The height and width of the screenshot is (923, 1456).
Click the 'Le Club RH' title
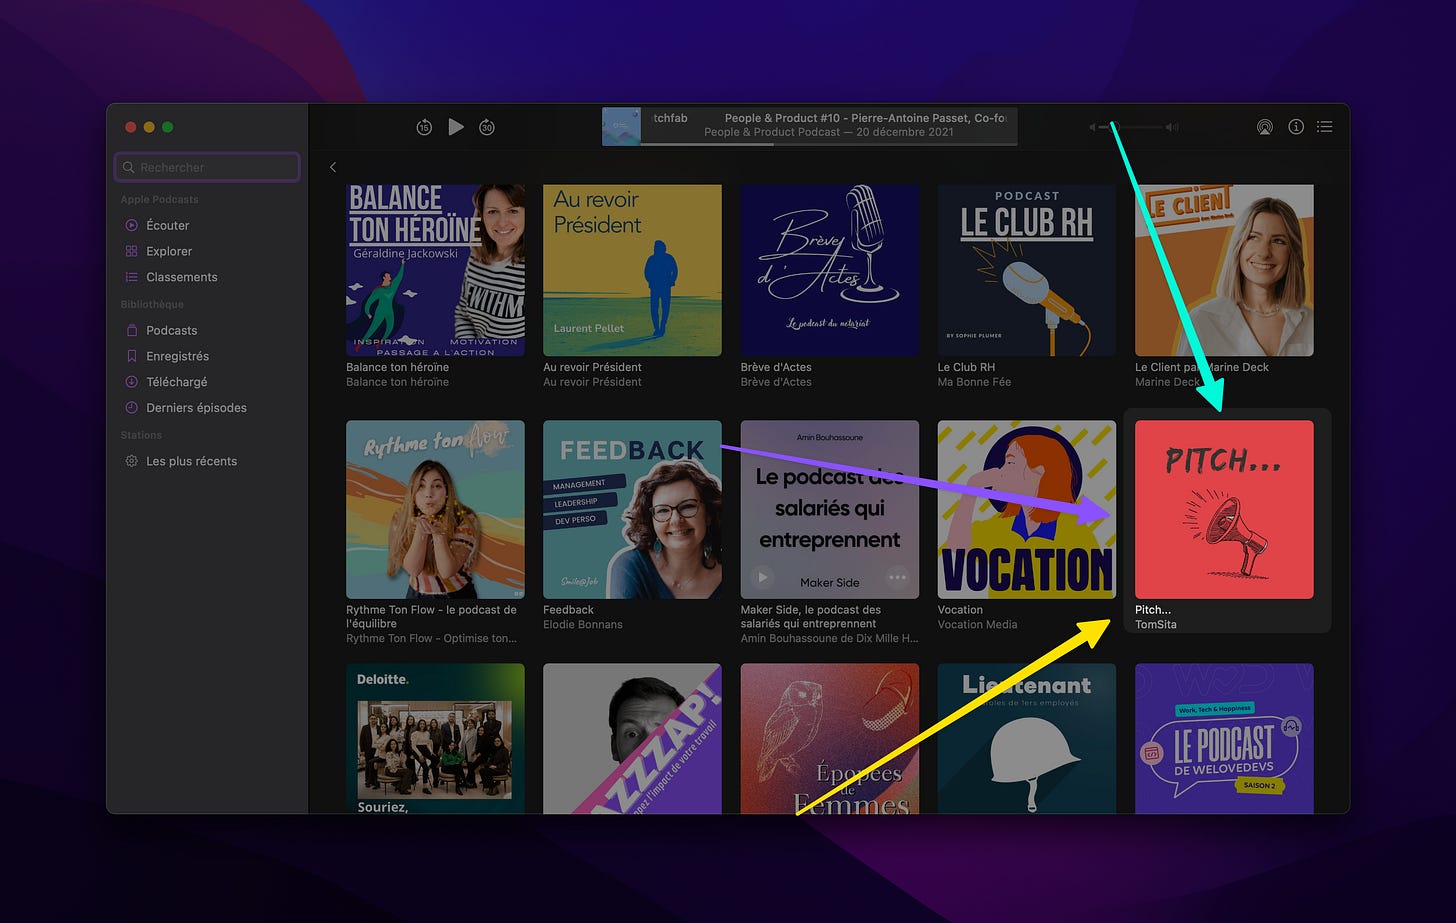(x=966, y=367)
